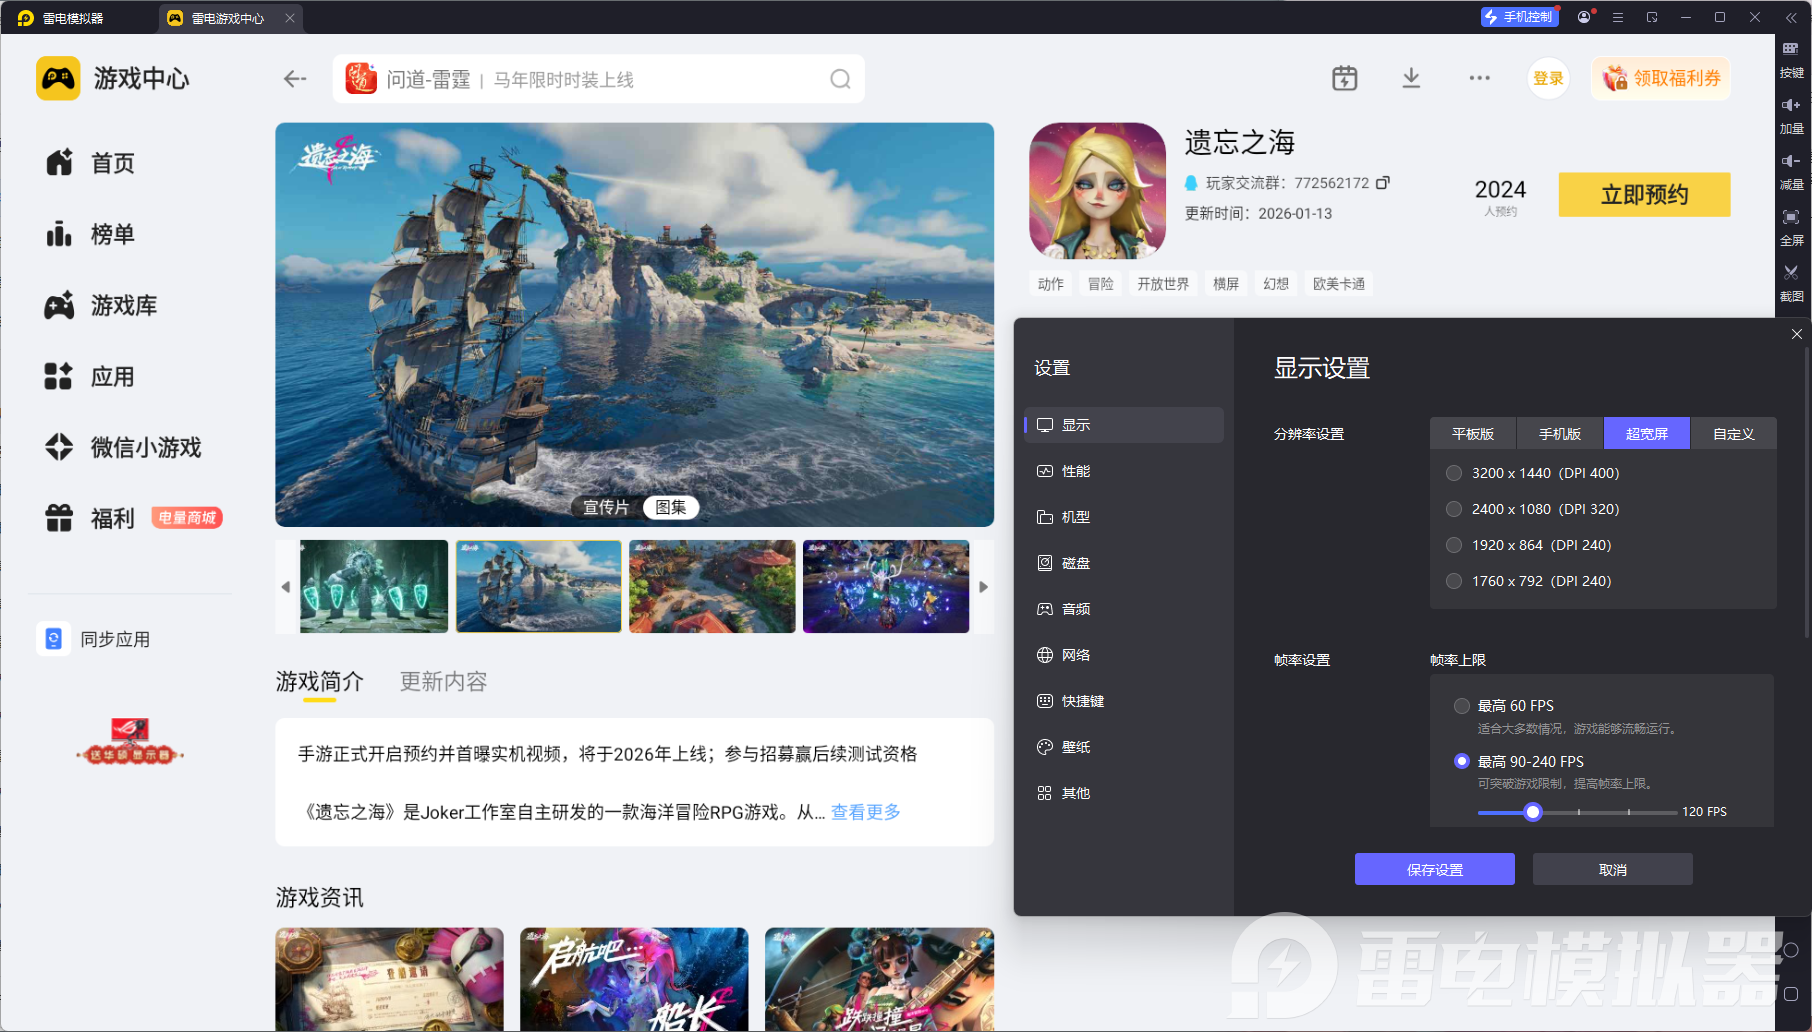
Task: Click the 截图 screenshot scissors icon
Action: click(1791, 272)
